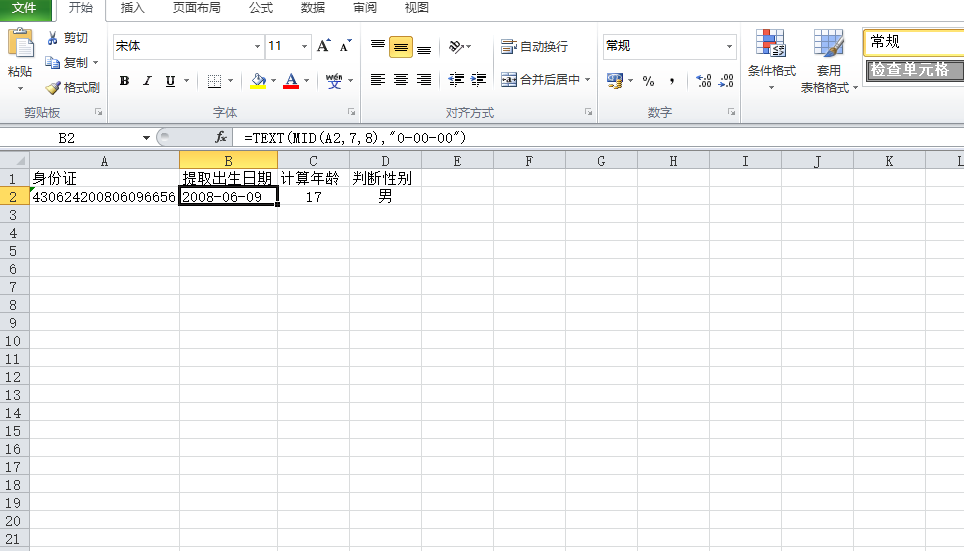The image size is (964, 551).
Task: Click the 自动换行 wrap text button
Action: coord(534,46)
